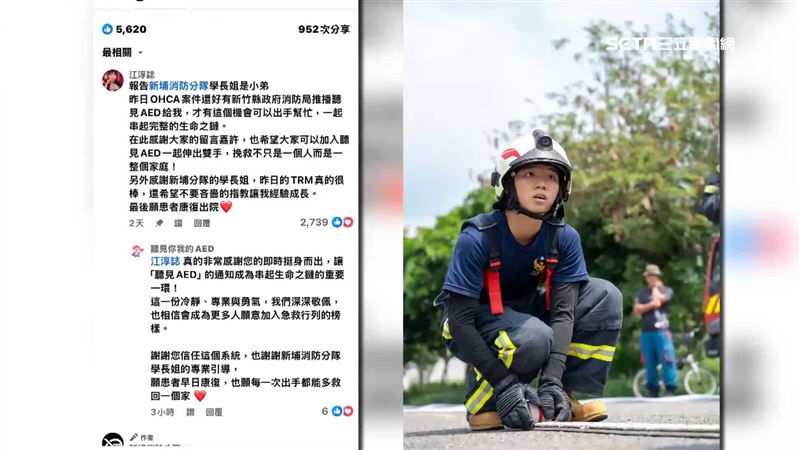
Task: Open the 新埔消防分隊 tagged page link
Action: (179, 86)
